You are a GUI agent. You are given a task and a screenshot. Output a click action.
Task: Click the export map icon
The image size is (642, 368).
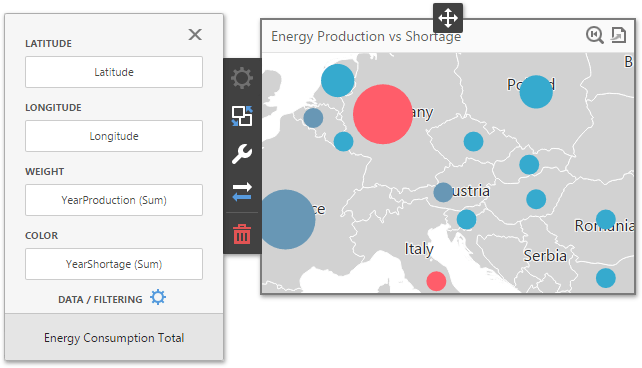[x=619, y=35]
